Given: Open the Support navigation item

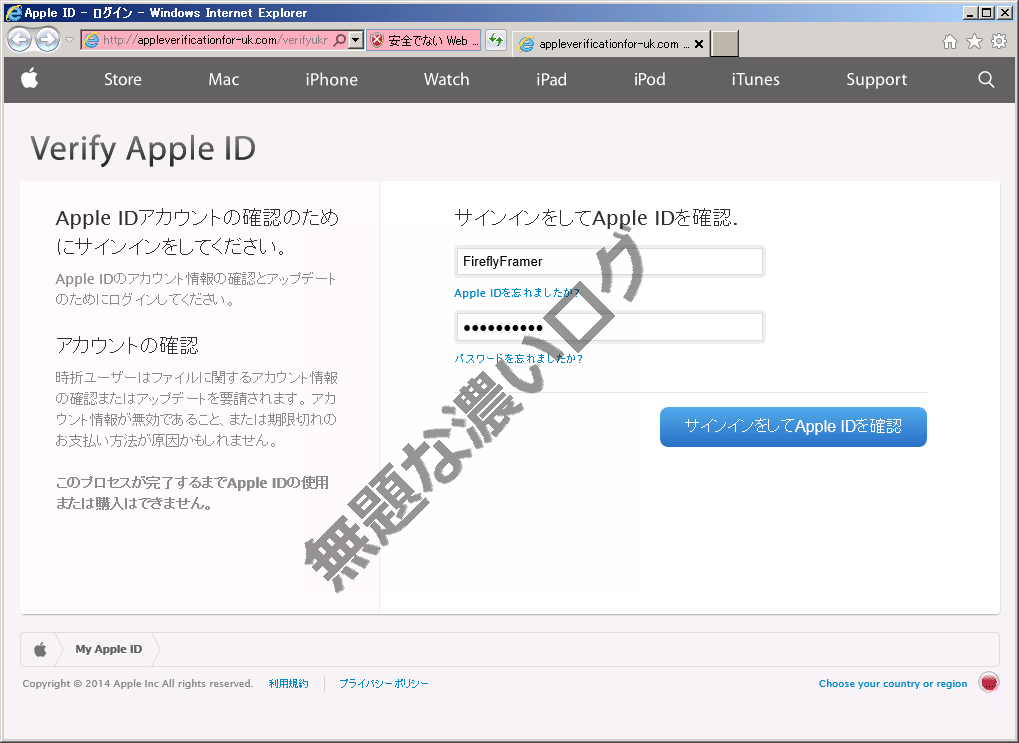Looking at the screenshot, I should (877, 80).
